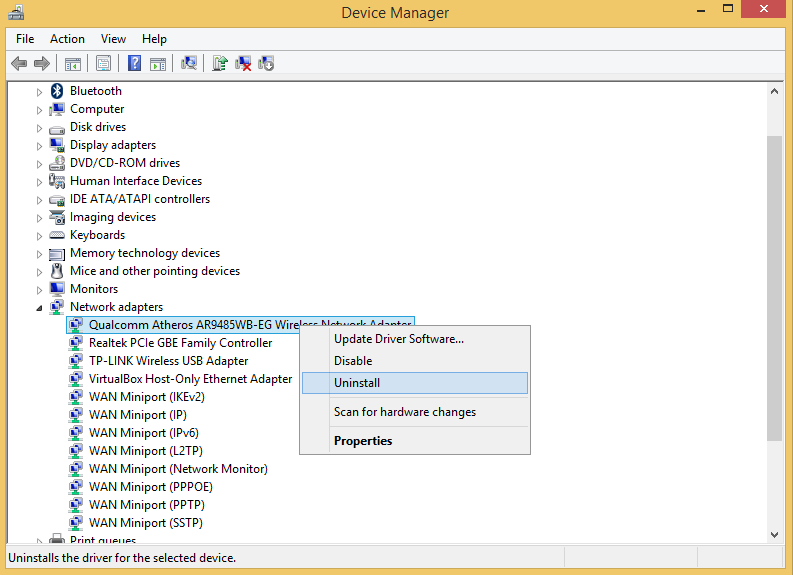Choose Properties from the context menu

click(415, 440)
